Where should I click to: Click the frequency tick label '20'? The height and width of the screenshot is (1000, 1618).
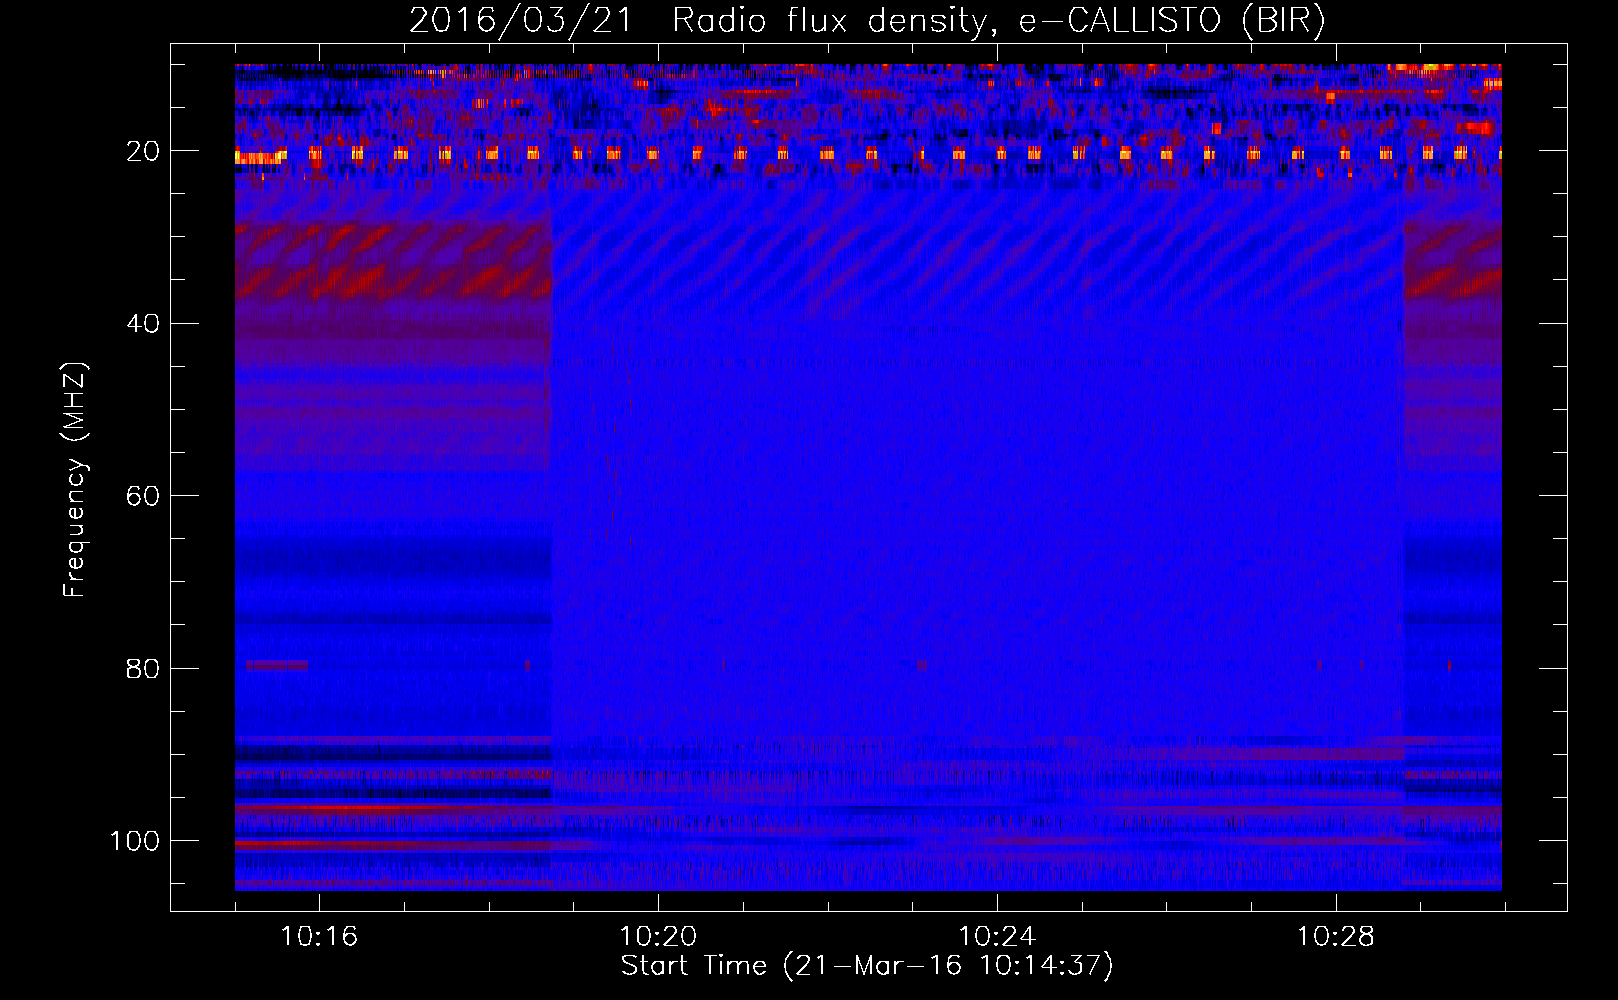click(x=143, y=151)
